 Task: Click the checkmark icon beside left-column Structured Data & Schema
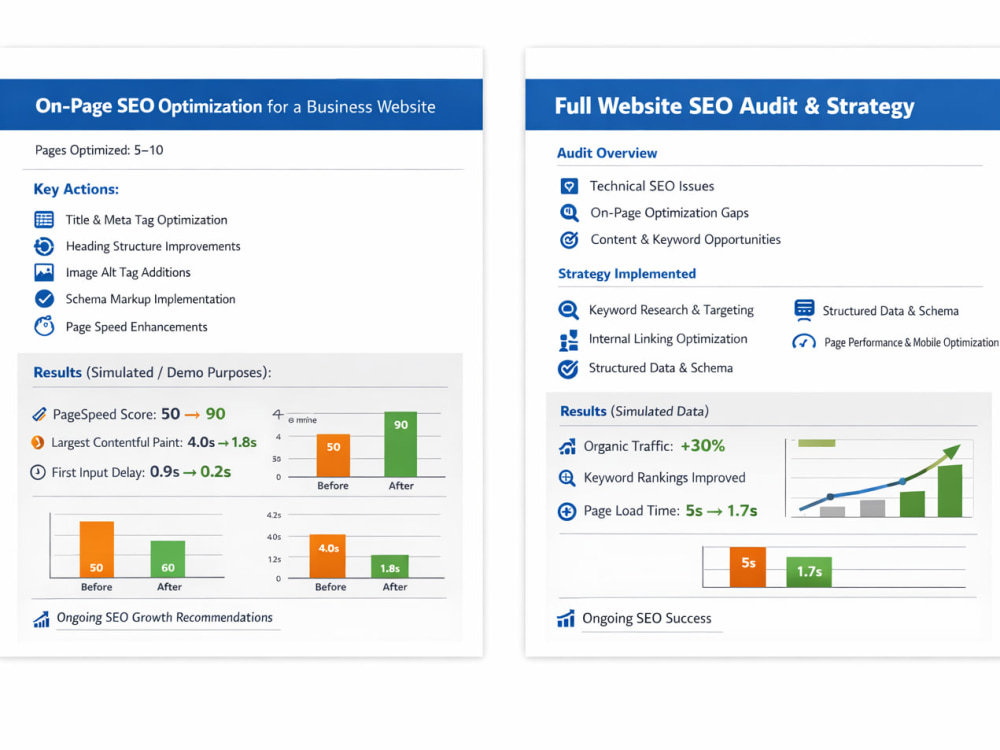[568, 369]
